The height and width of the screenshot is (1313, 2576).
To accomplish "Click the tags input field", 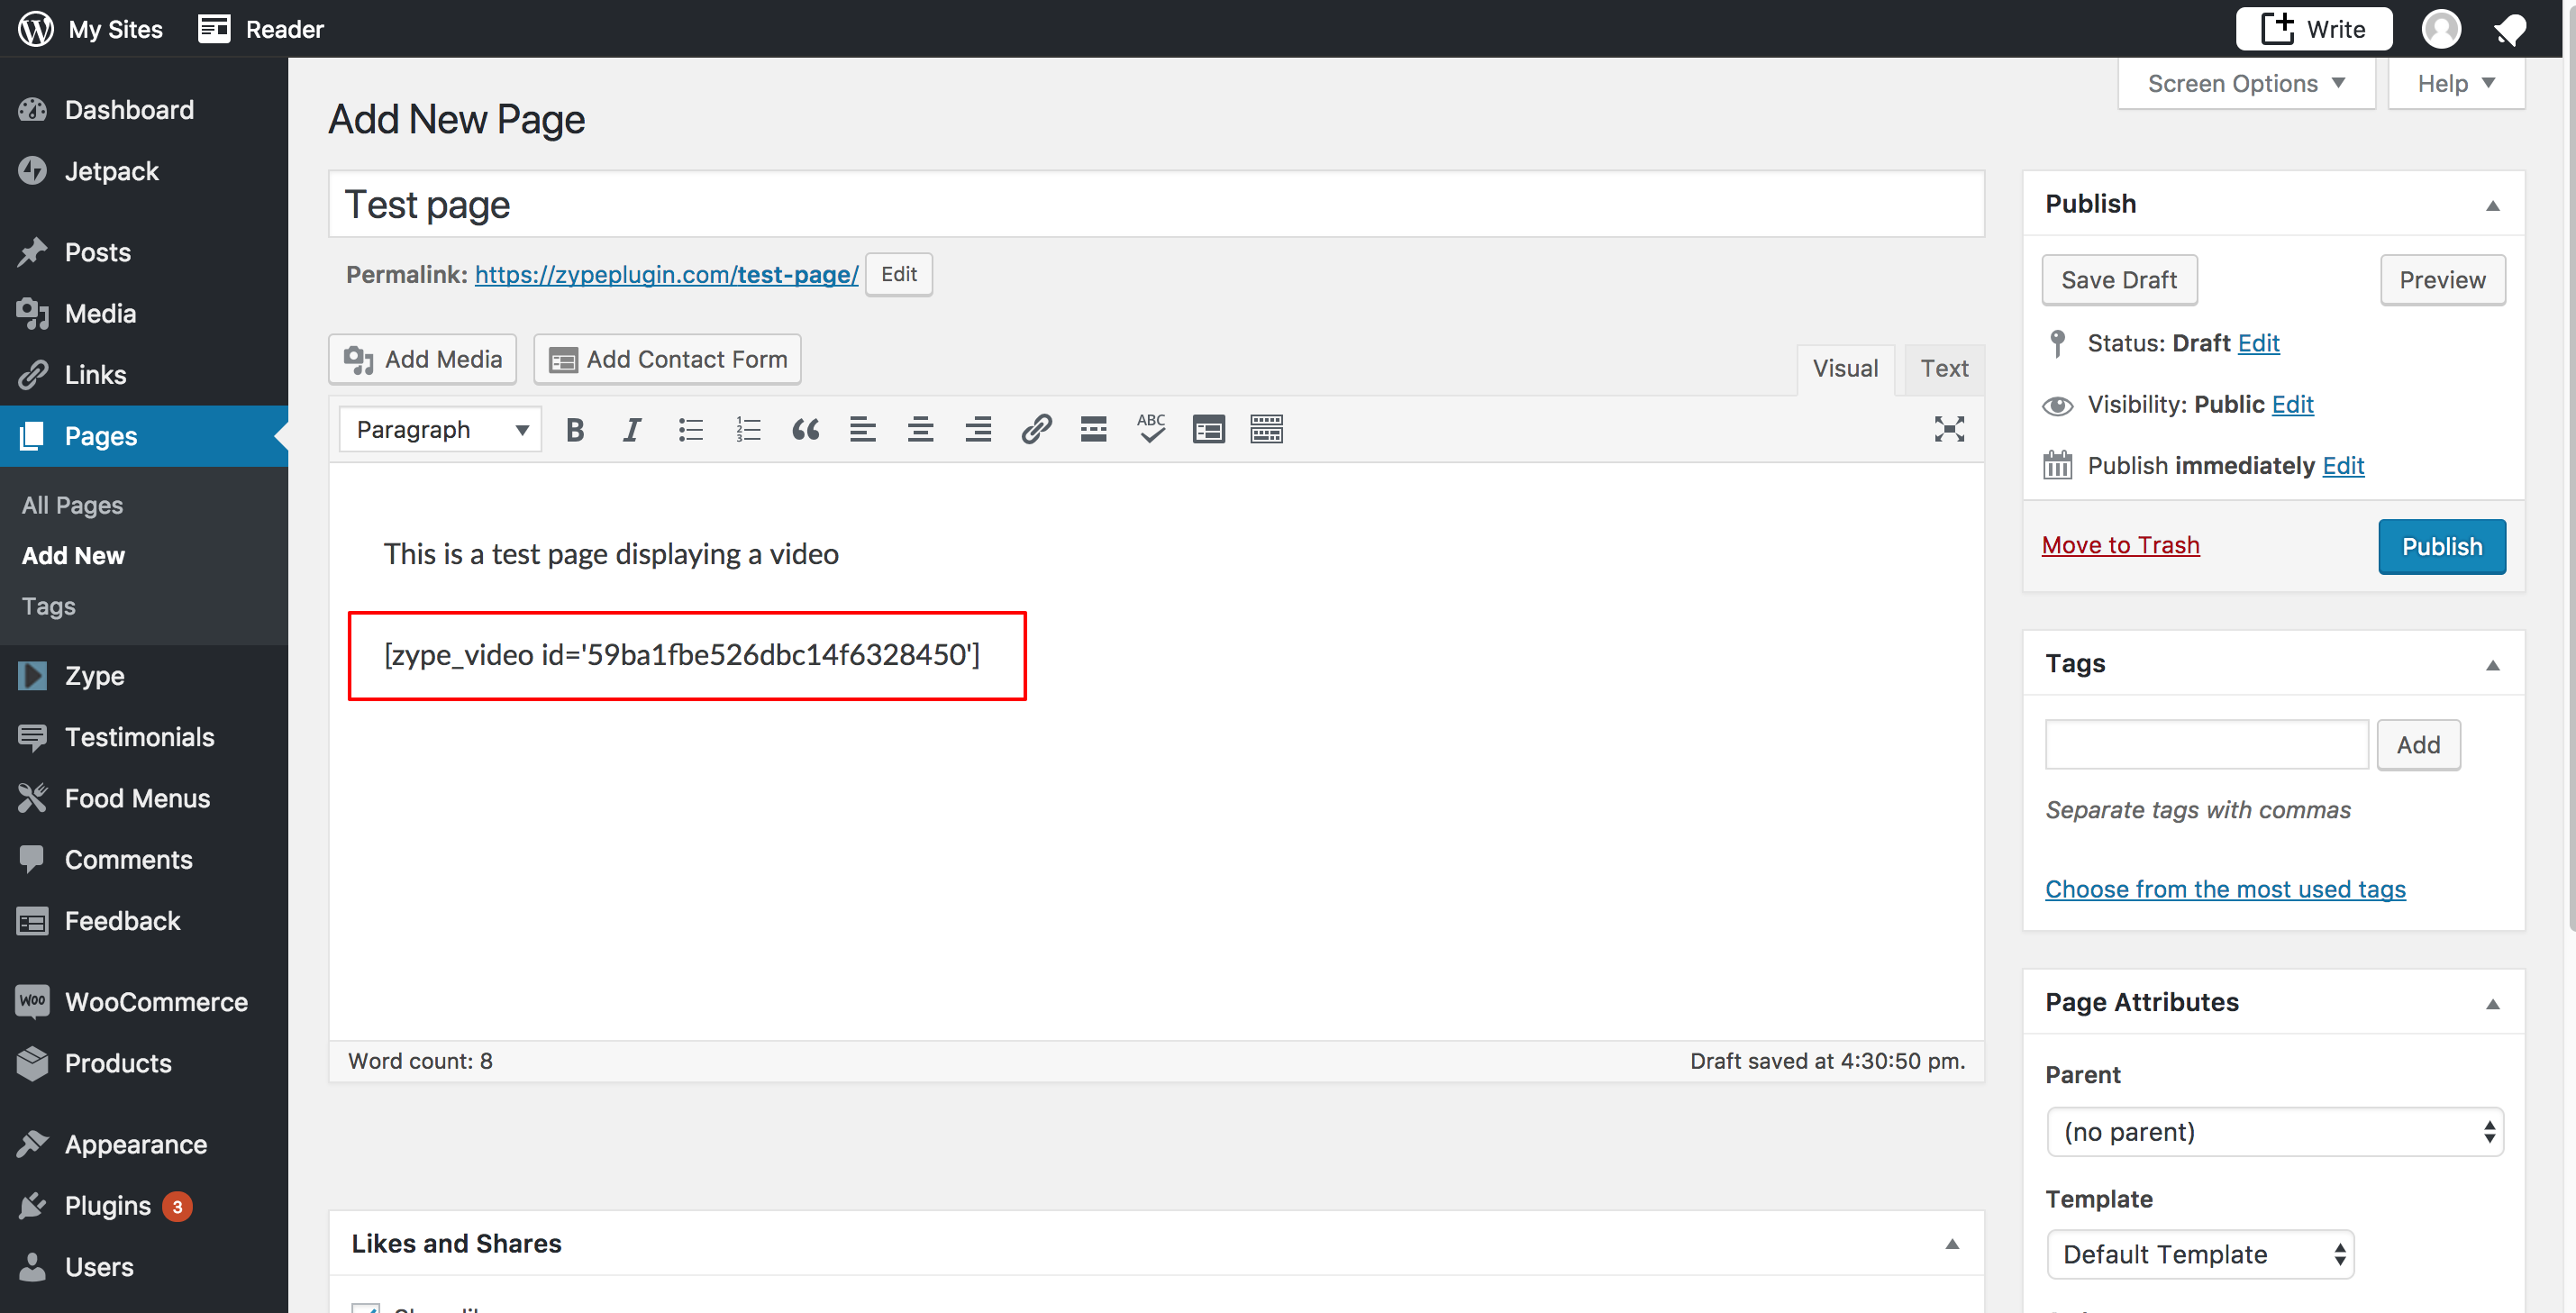I will coord(2206,745).
